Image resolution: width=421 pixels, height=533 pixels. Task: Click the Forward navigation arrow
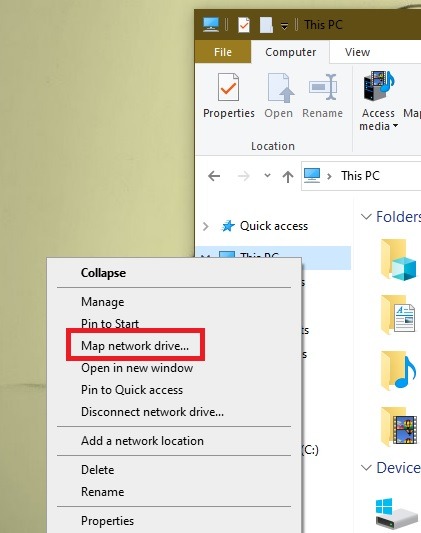pyautogui.click(x=243, y=176)
